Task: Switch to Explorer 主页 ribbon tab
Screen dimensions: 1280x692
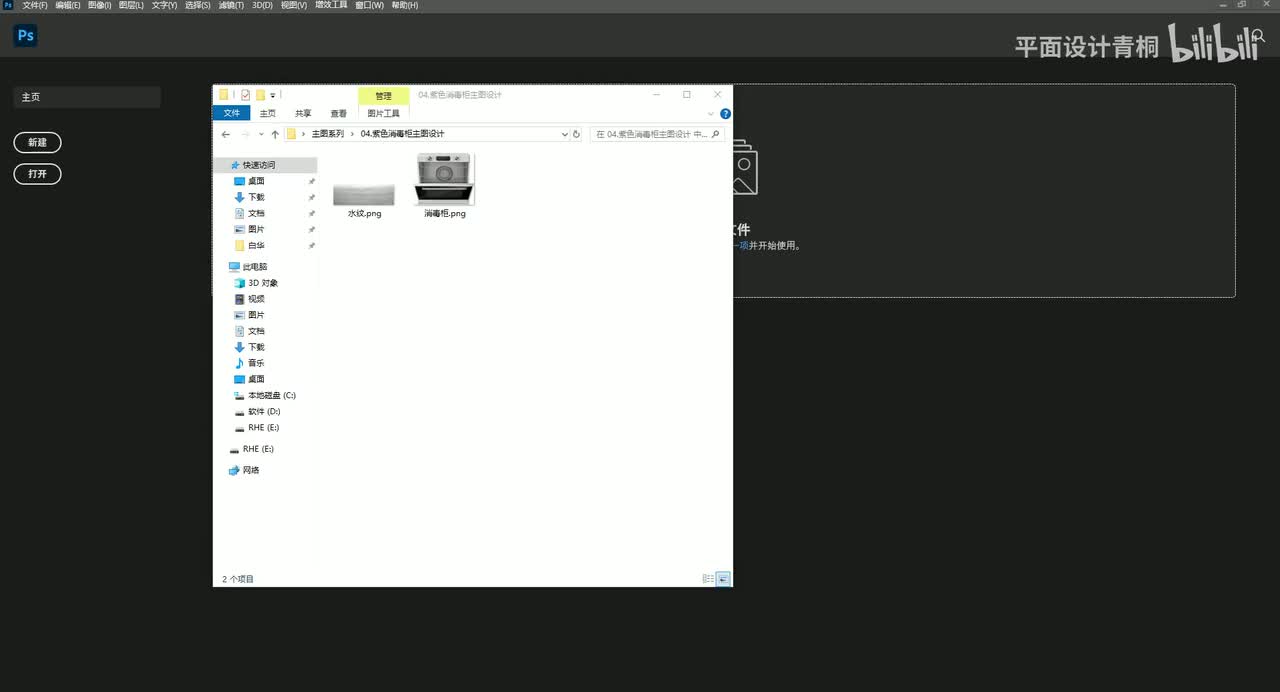Action: click(268, 113)
